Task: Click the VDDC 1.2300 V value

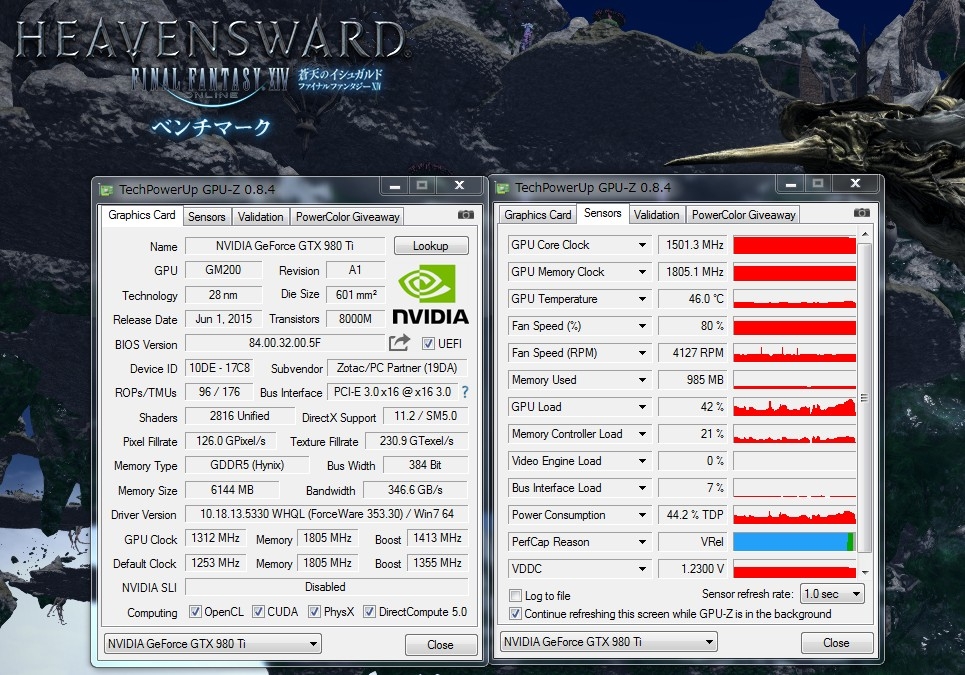Action: [692, 569]
